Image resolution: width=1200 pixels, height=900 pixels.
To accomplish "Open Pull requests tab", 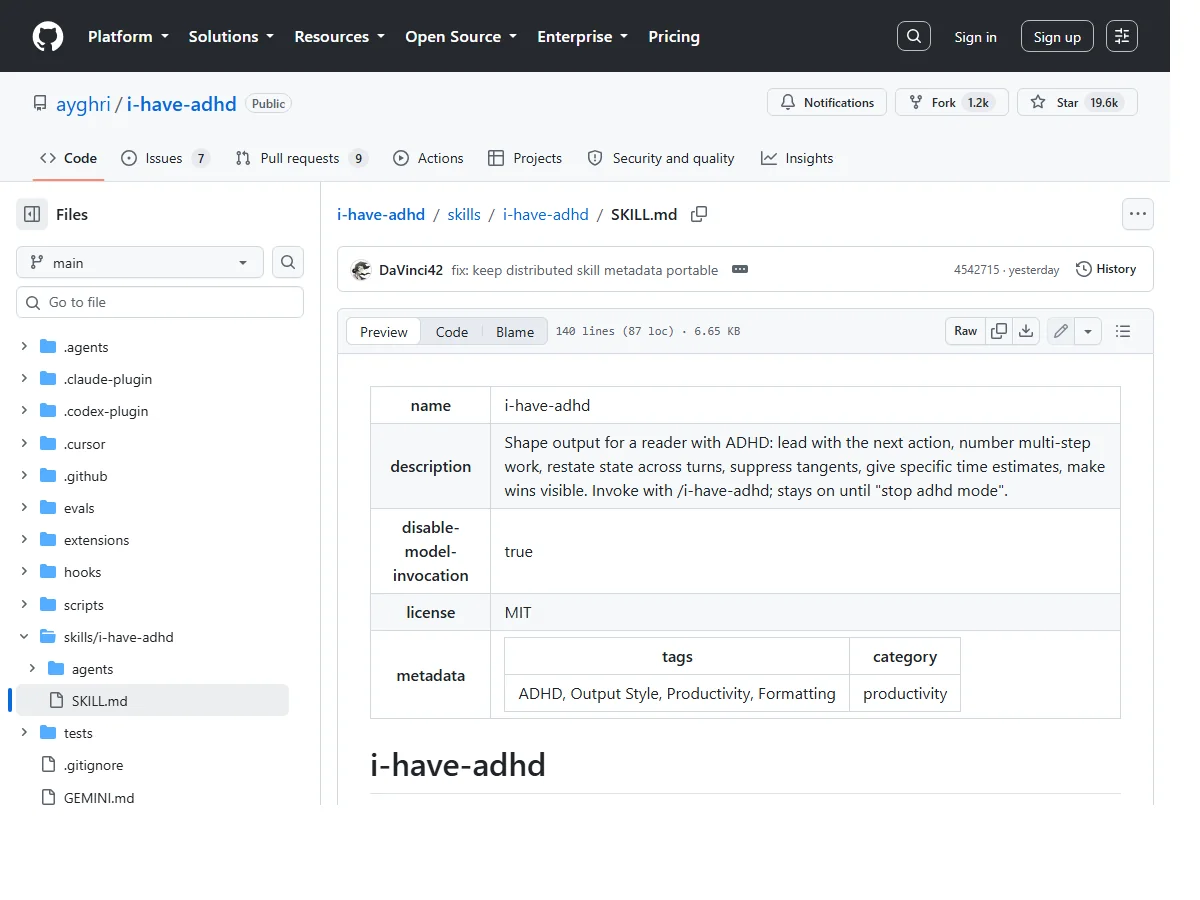I will (301, 158).
